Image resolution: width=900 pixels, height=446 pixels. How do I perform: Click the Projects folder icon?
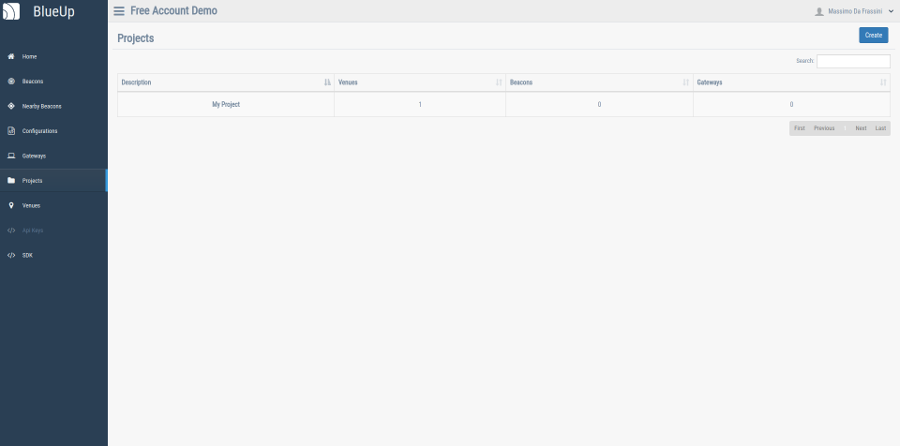(11, 180)
